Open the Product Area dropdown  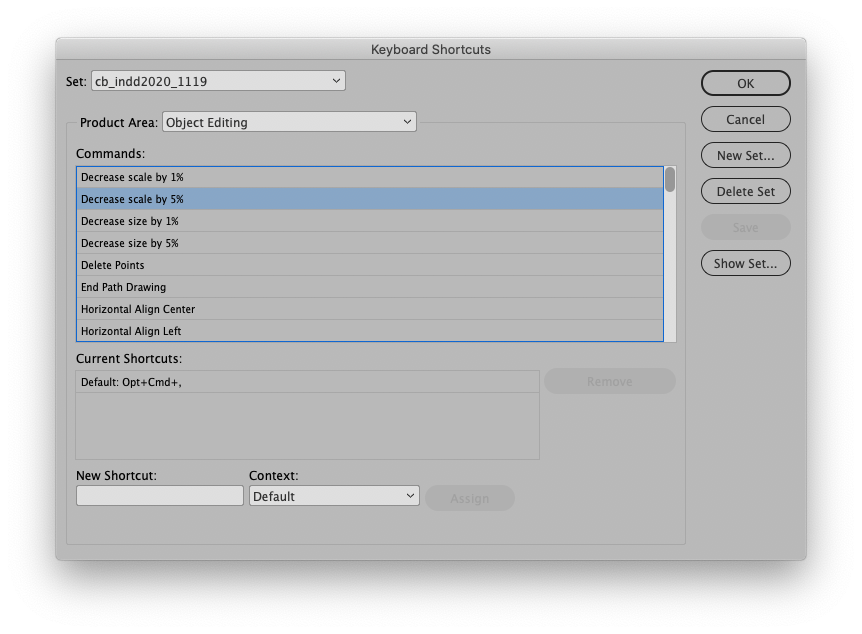pyautogui.click(x=289, y=122)
